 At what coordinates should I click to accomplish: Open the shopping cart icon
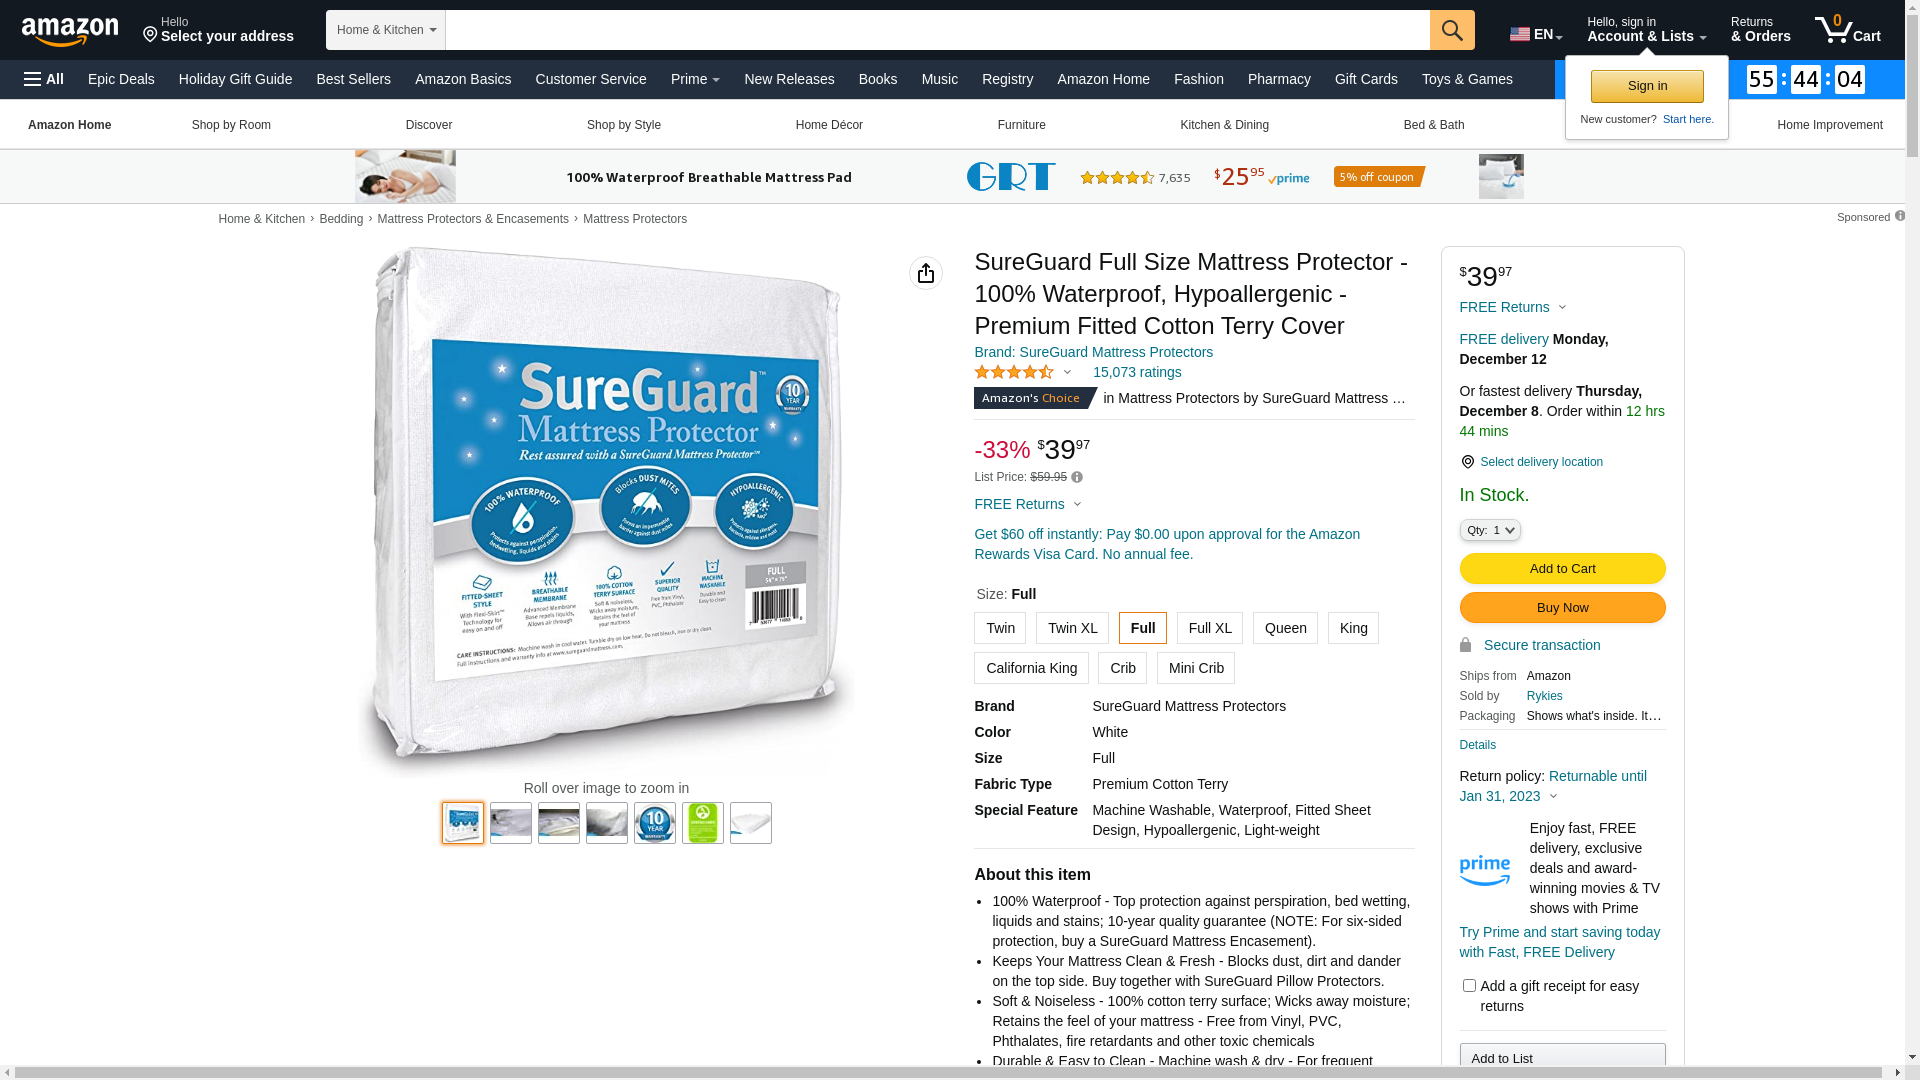[1847, 30]
